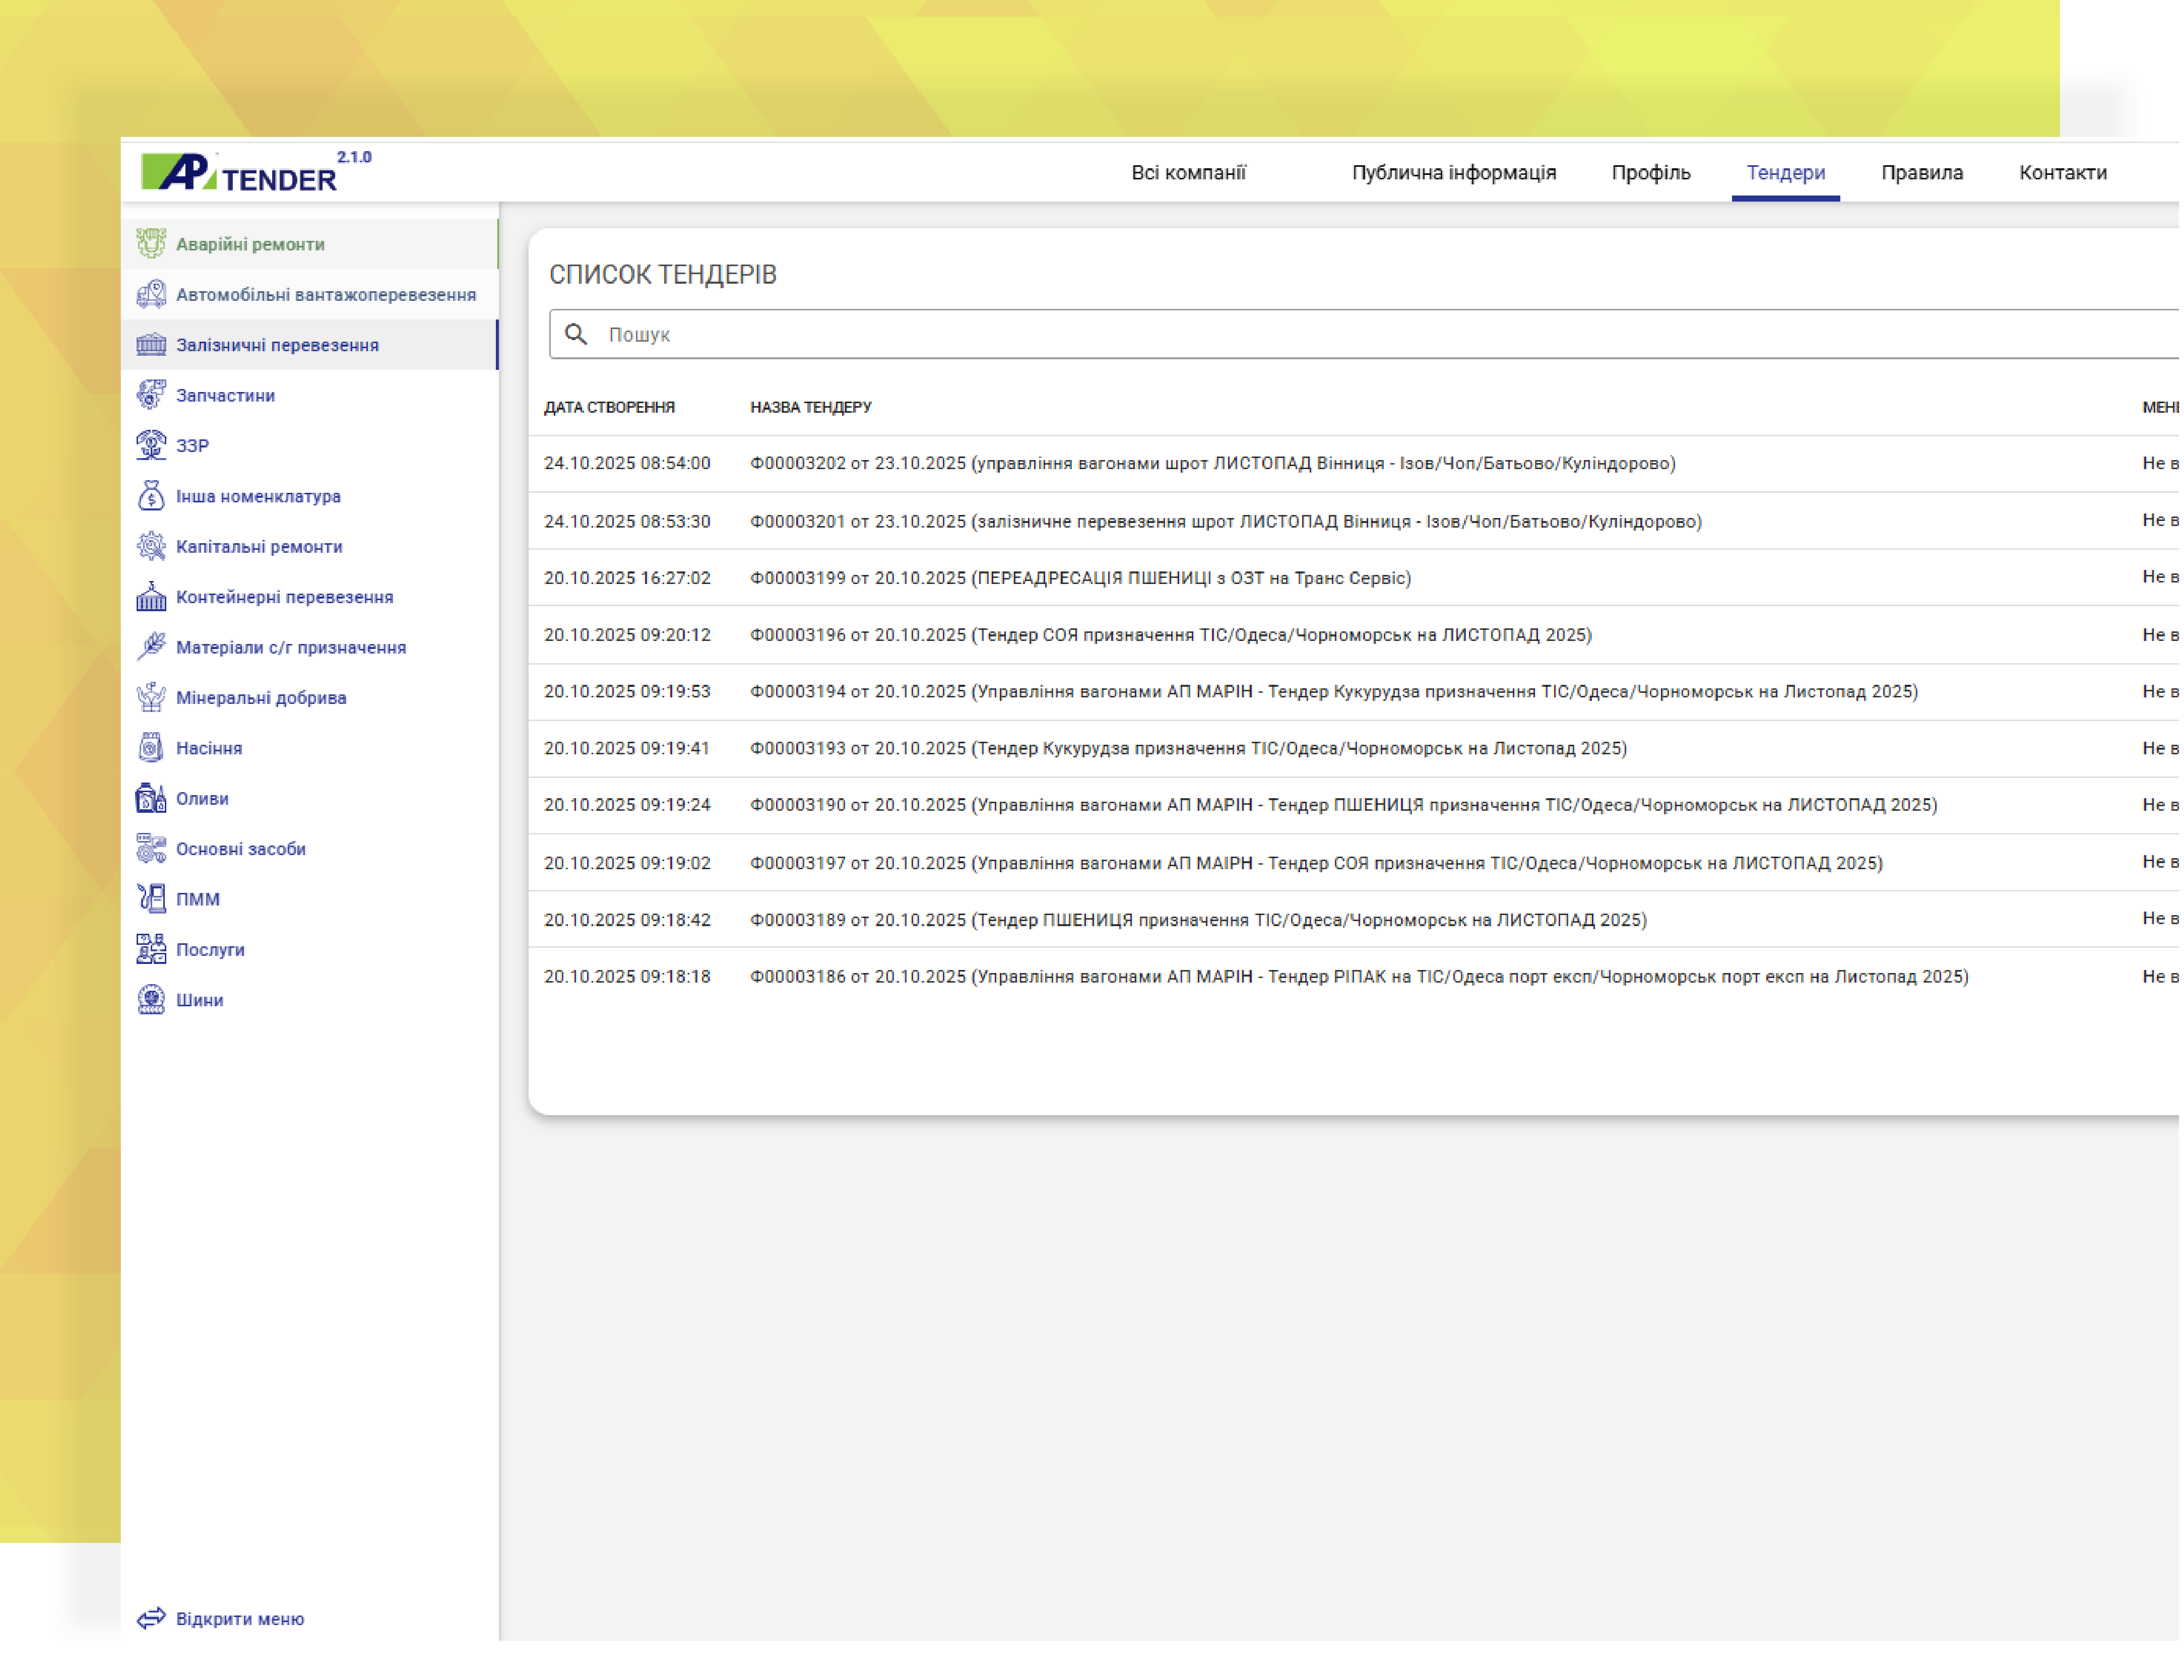Image resolution: width=2184 pixels, height=1680 pixels.
Task: Sort by НАЗВА ТЕНДЕРУ column header
Action: pos(811,408)
